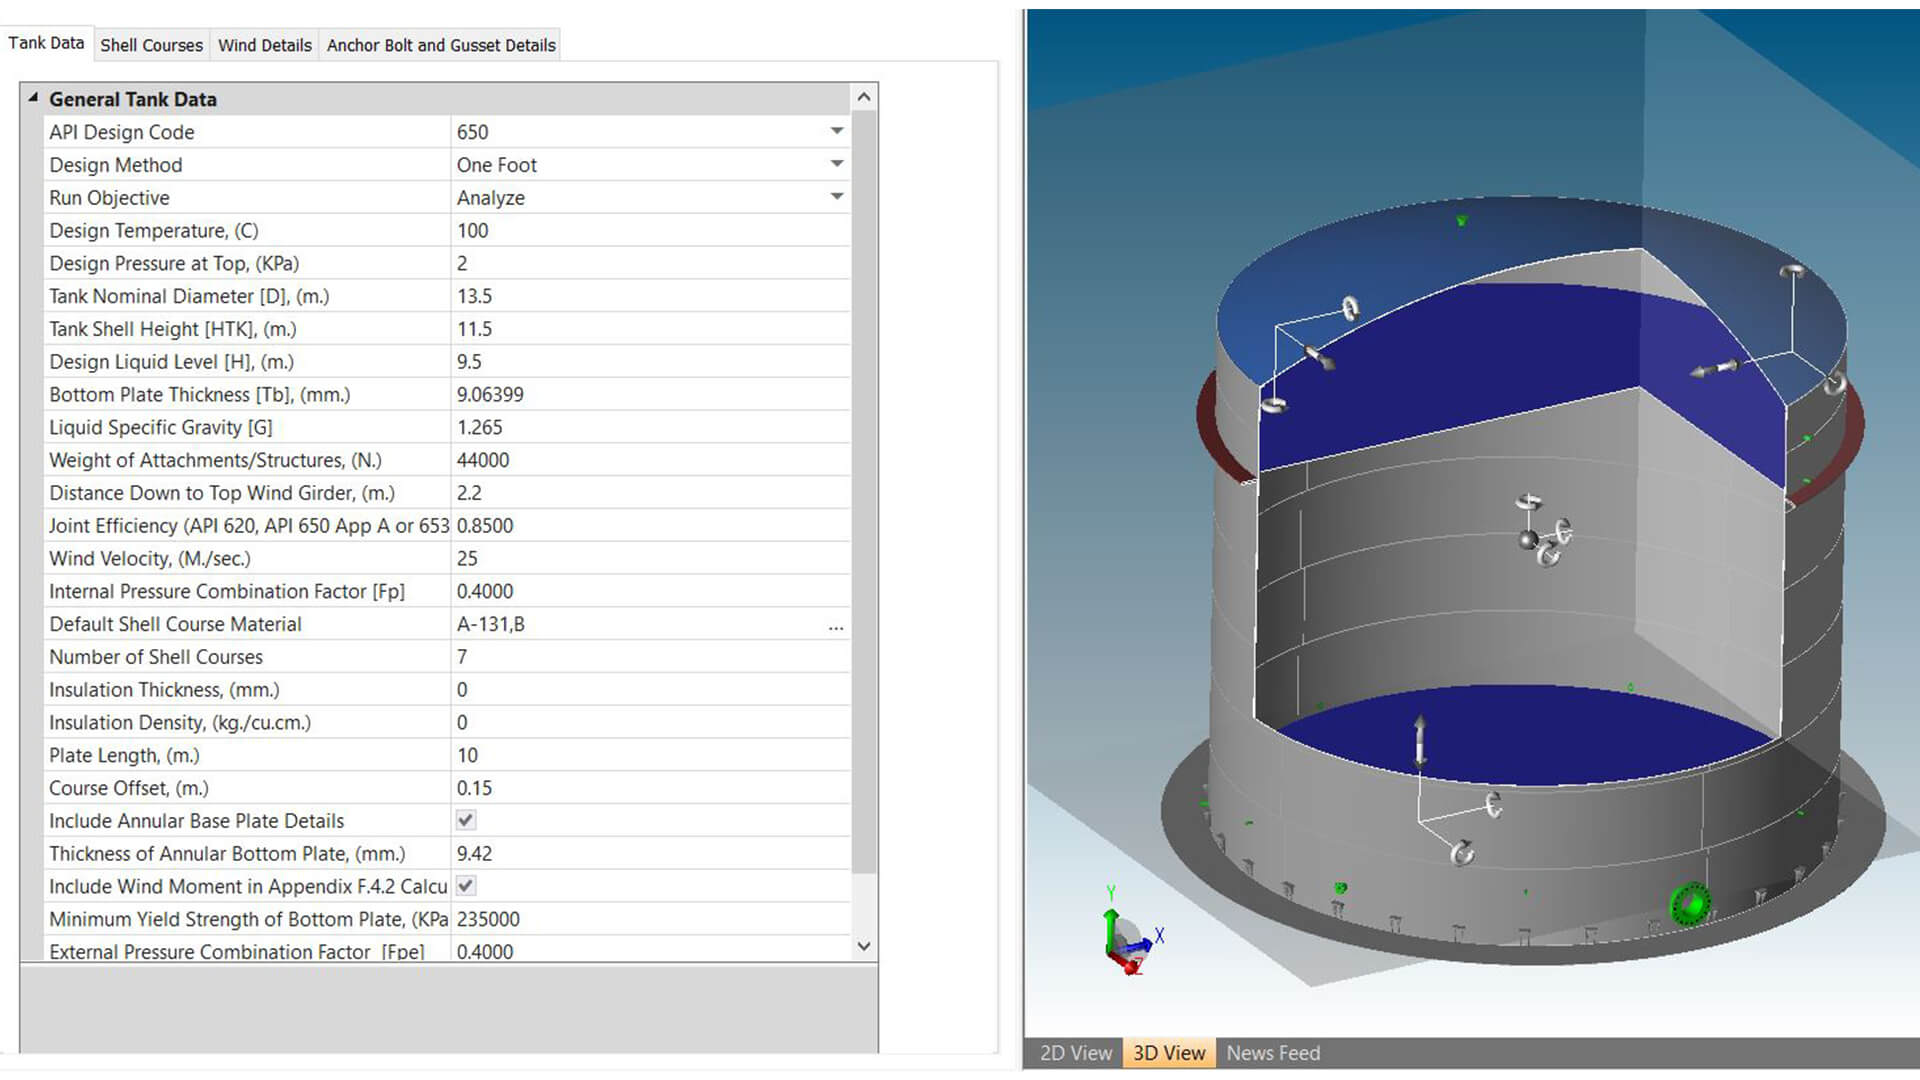Collapse the General Tank Data section

click(33, 98)
